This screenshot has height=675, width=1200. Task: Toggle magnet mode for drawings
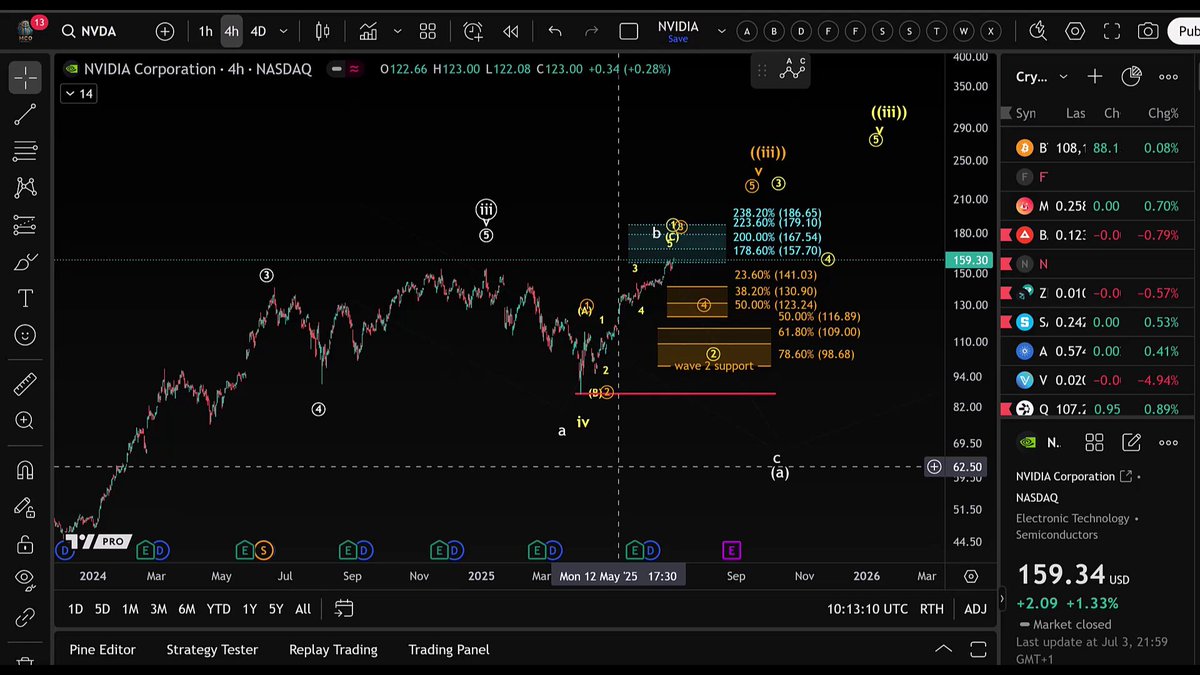click(x=25, y=470)
